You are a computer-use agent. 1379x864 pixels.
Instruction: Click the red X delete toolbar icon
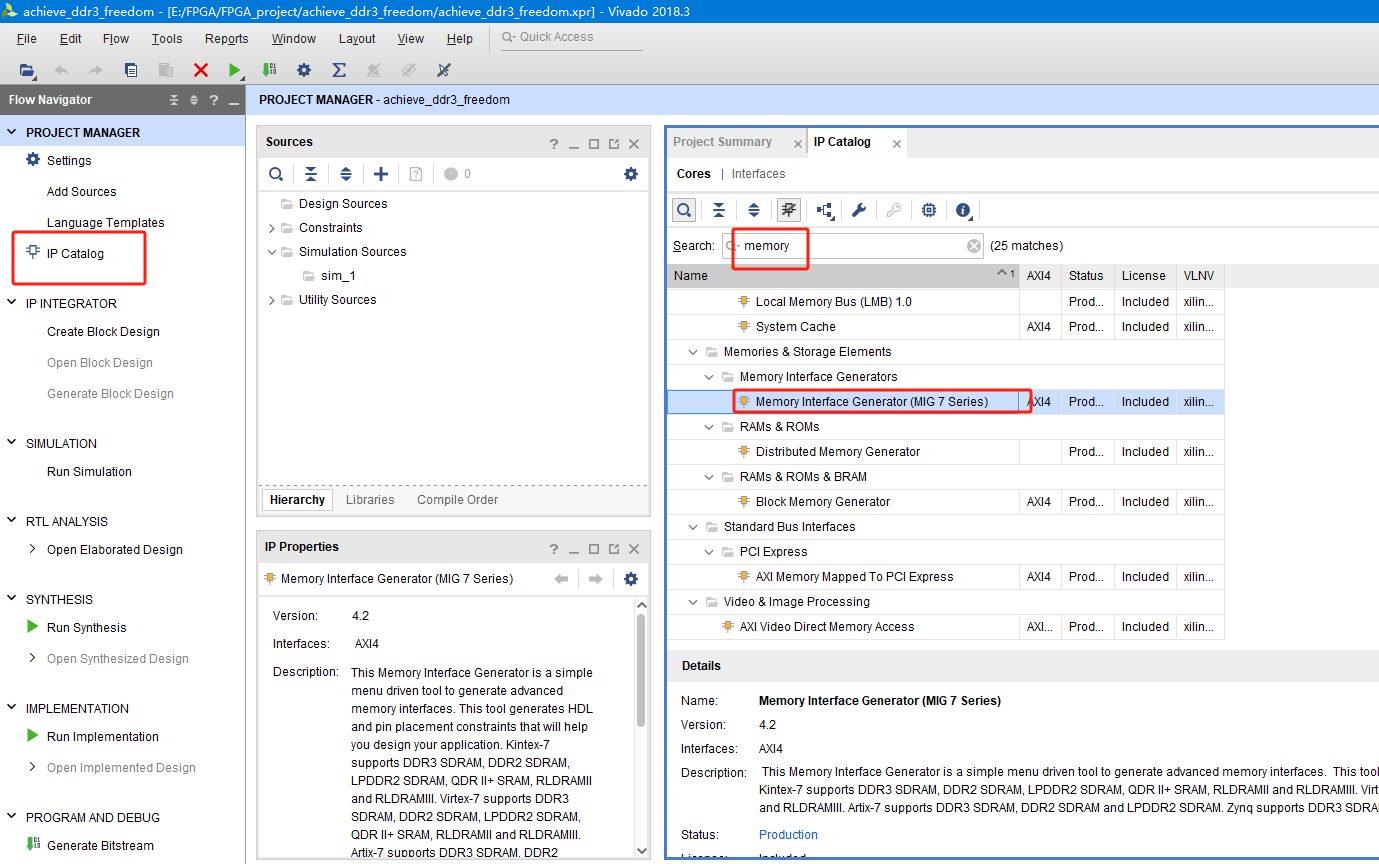[201, 70]
